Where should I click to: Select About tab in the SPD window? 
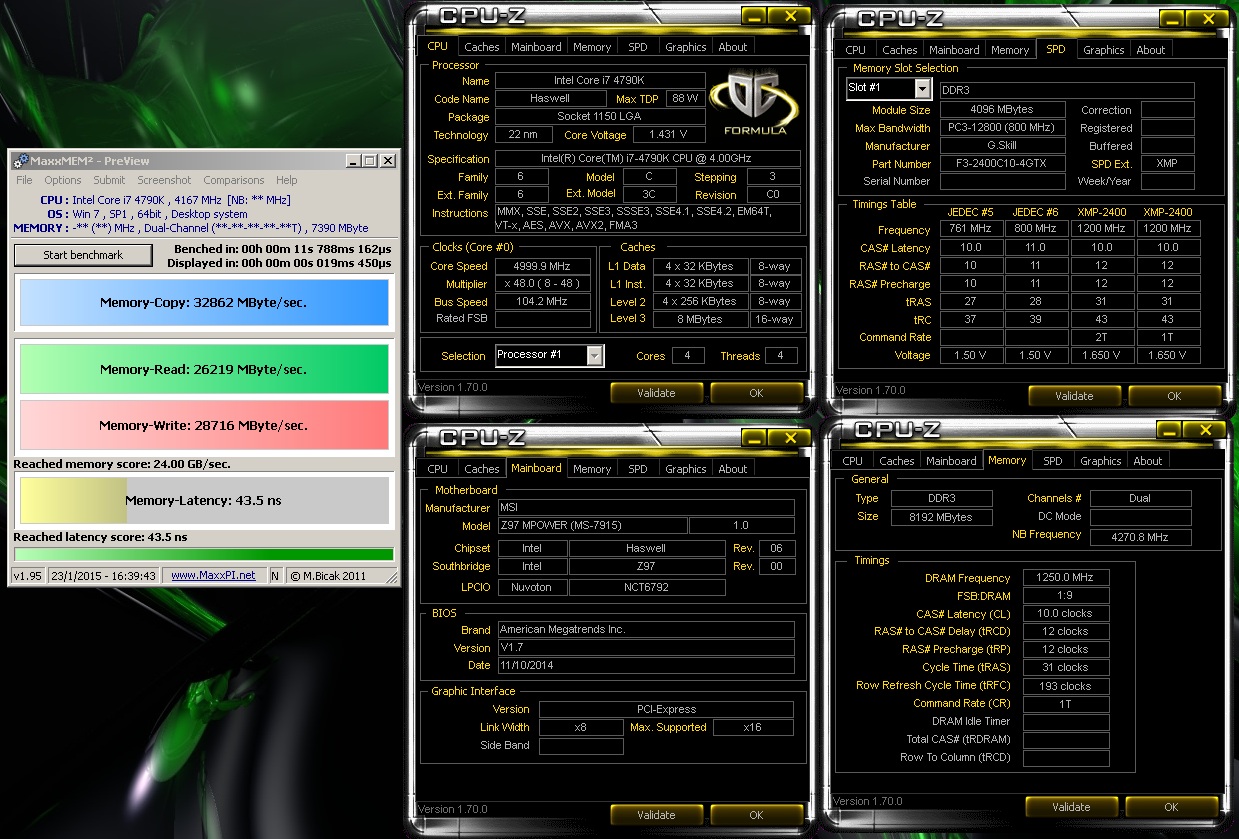coord(1151,50)
